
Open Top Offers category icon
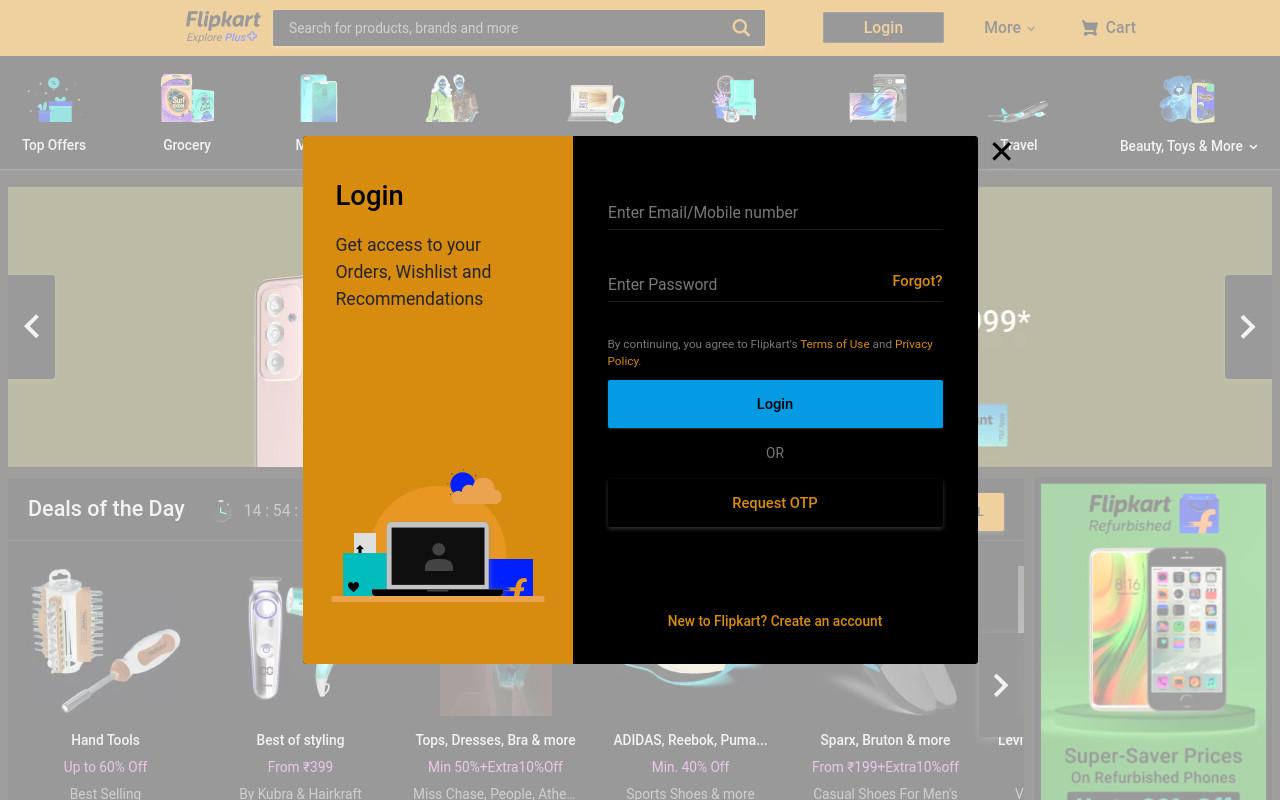tap(54, 99)
